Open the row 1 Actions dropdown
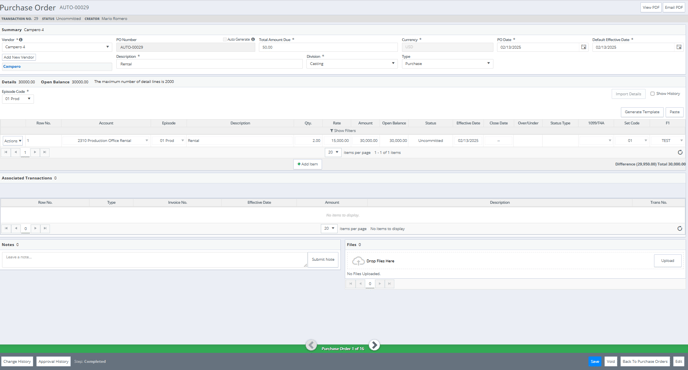Image resolution: width=688 pixels, height=370 pixels. pos(12,141)
